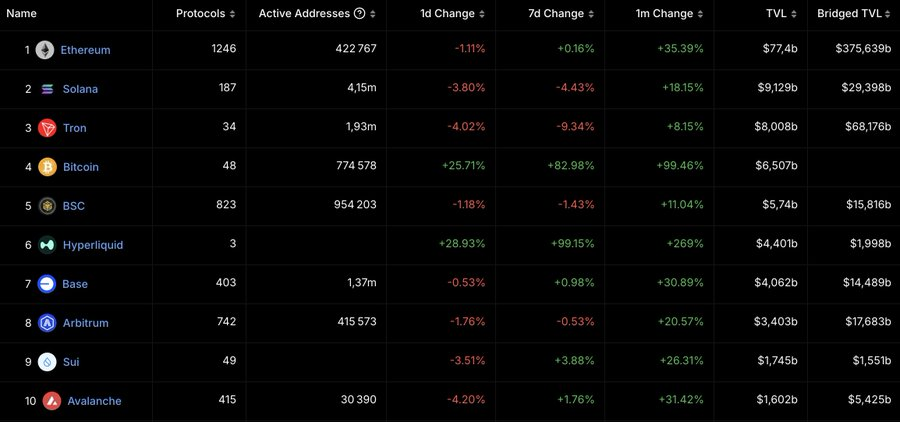
Task: Click the blue Base logo icon
Action: pyautogui.click(x=47, y=284)
